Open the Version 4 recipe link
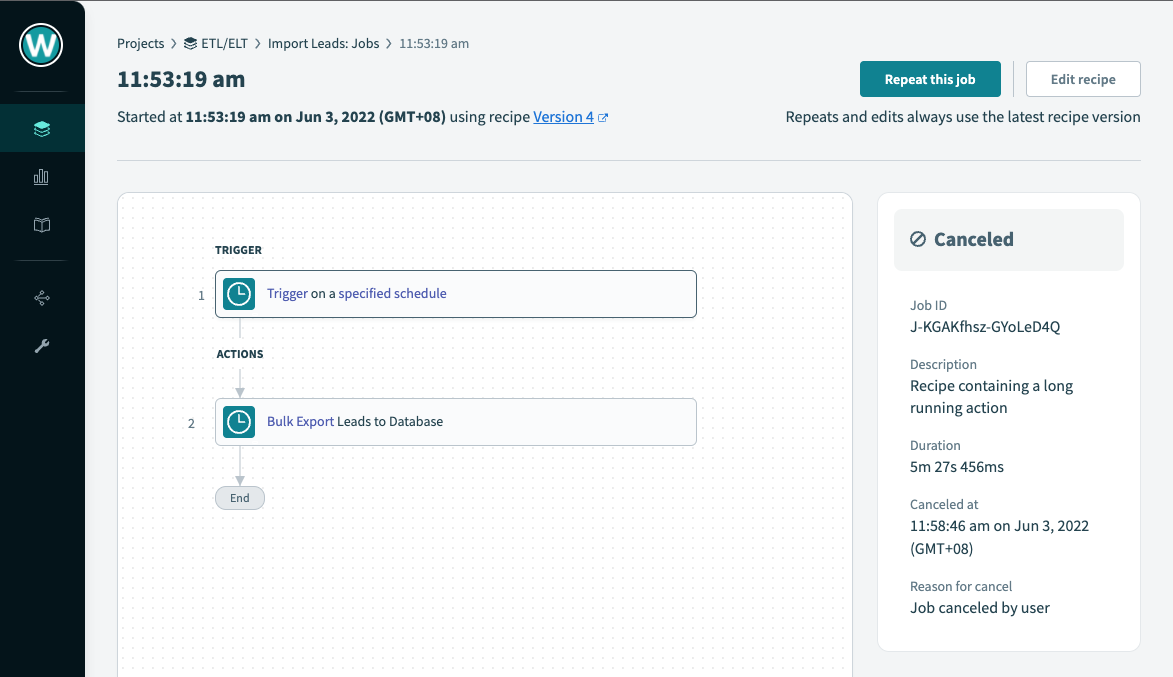 point(563,117)
